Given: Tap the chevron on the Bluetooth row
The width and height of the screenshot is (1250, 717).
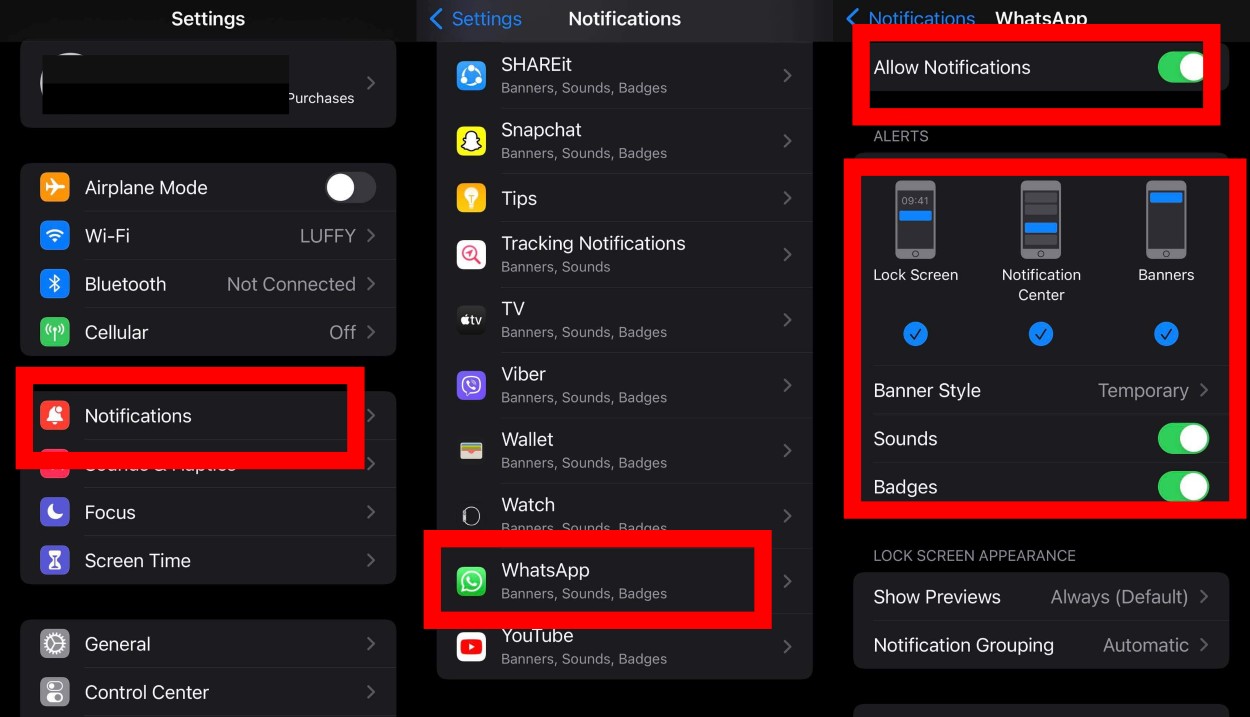Looking at the screenshot, I should tap(371, 284).
